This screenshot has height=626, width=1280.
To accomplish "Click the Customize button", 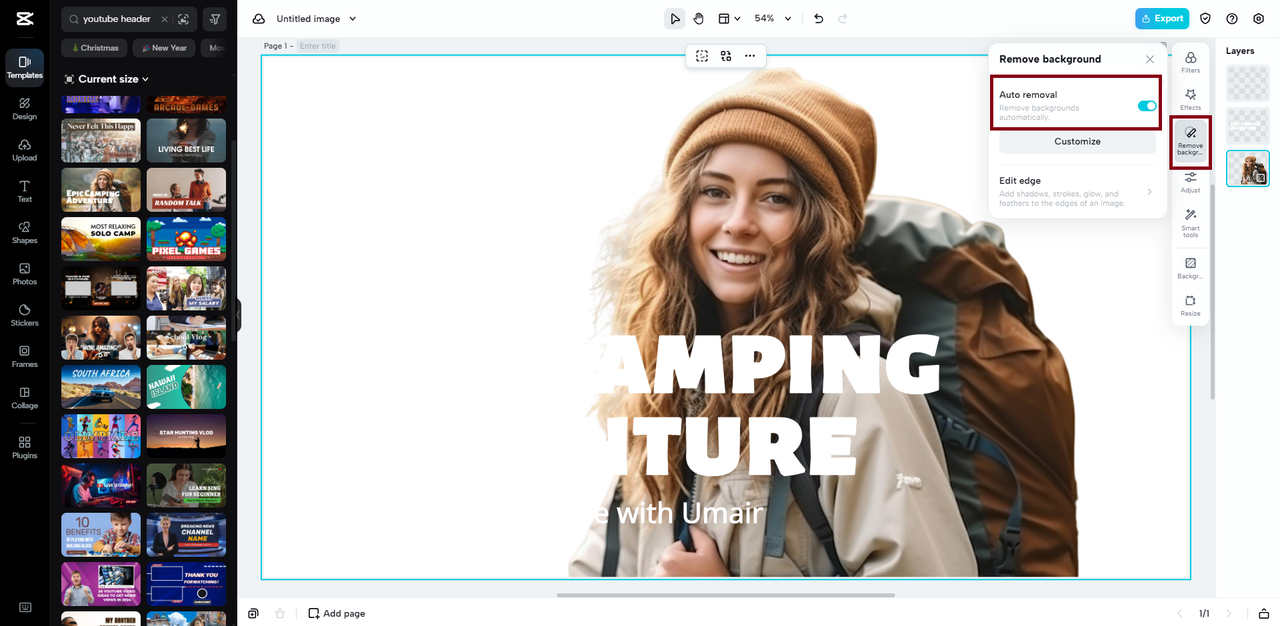I will [1077, 142].
